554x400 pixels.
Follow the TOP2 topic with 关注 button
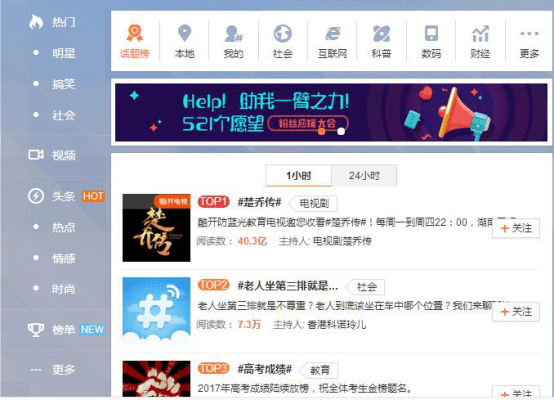tap(516, 312)
